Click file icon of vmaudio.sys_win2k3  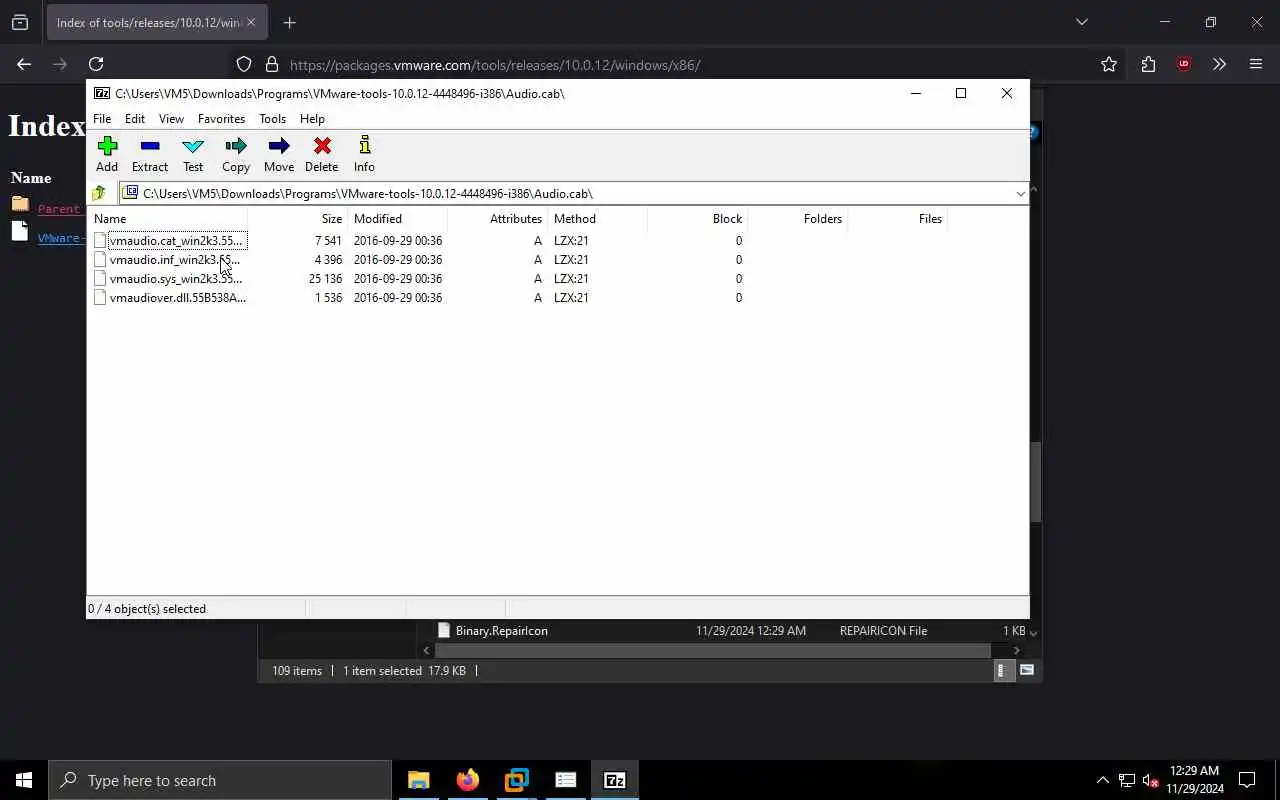(100, 279)
